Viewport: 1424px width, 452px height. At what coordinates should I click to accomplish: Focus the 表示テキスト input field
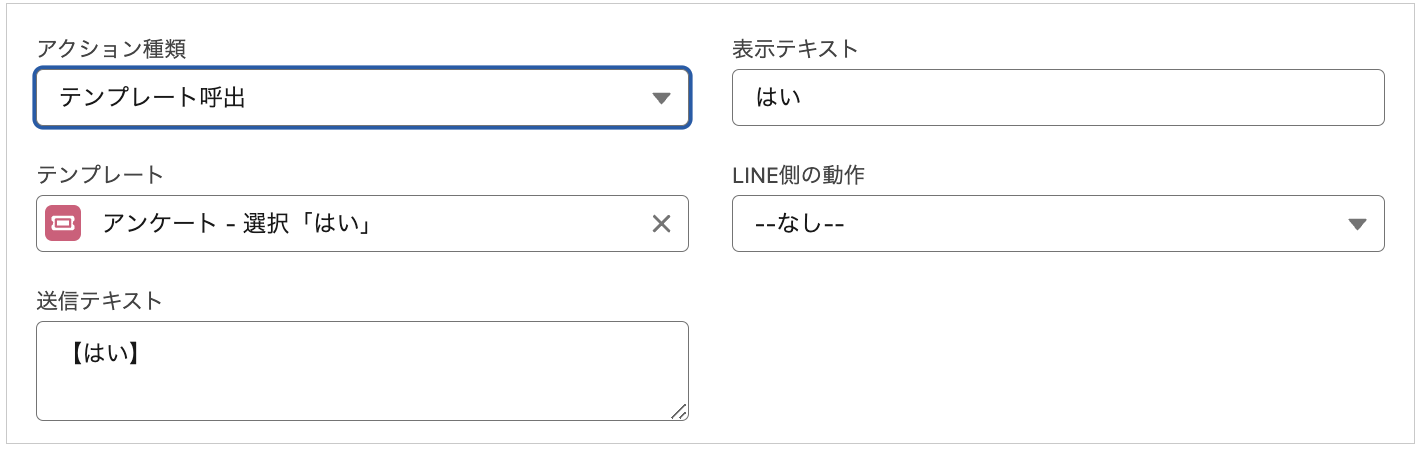1057,98
